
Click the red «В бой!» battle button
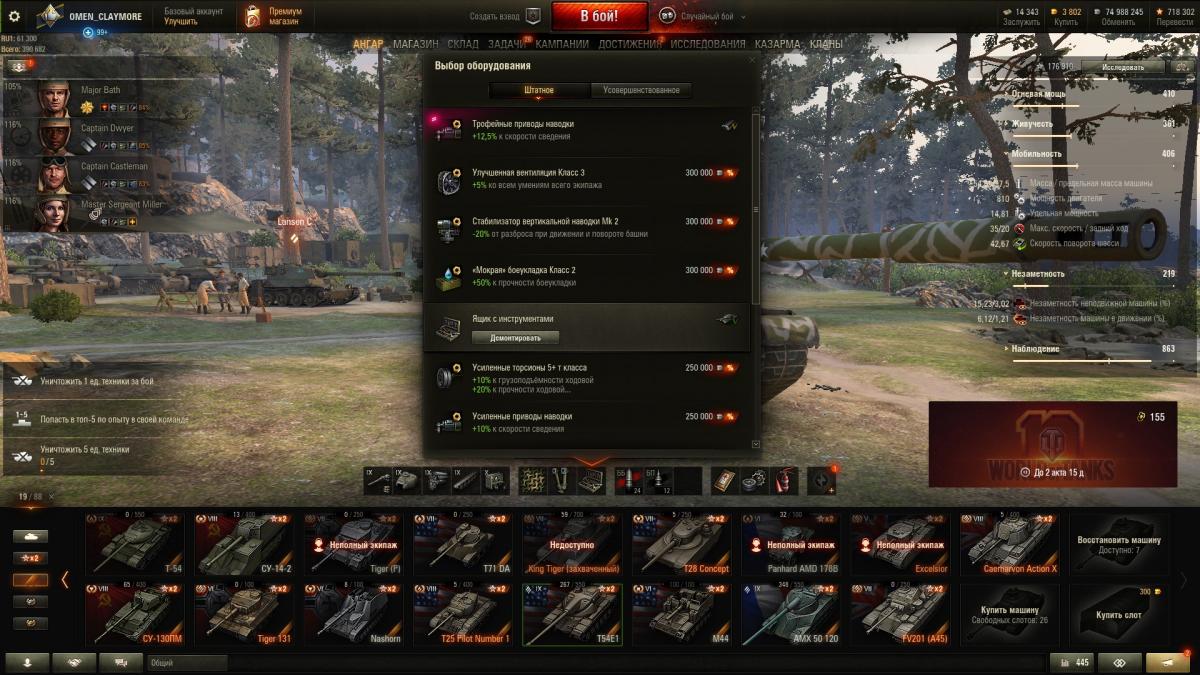click(x=600, y=16)
